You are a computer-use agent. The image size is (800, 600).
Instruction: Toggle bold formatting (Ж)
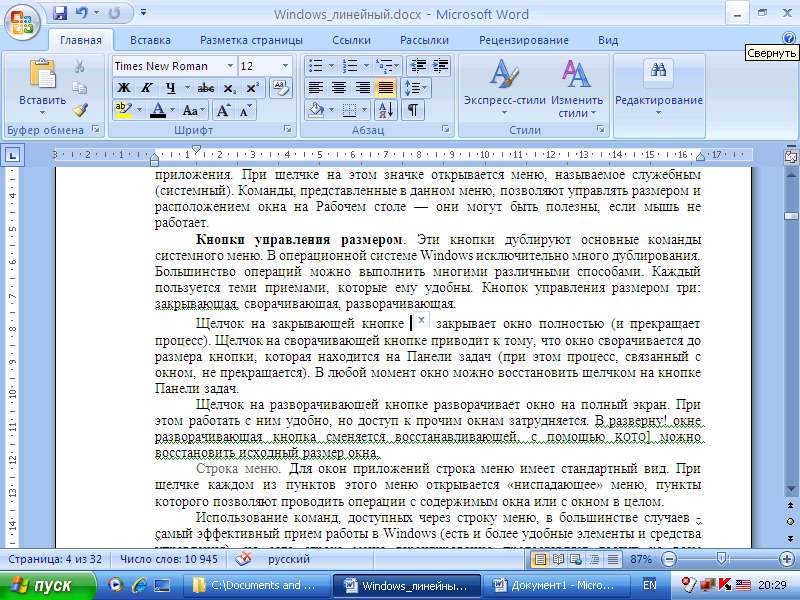123,88
